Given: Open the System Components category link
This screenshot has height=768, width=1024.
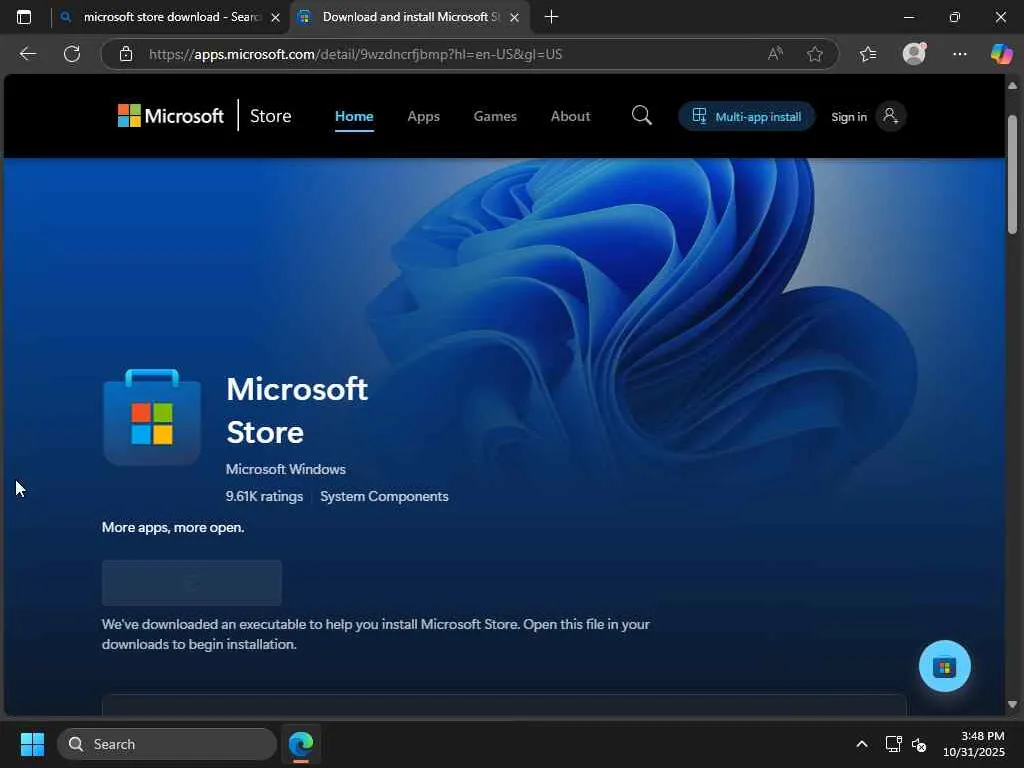Looking at the screenshot, I should click(x=384, y=496).
